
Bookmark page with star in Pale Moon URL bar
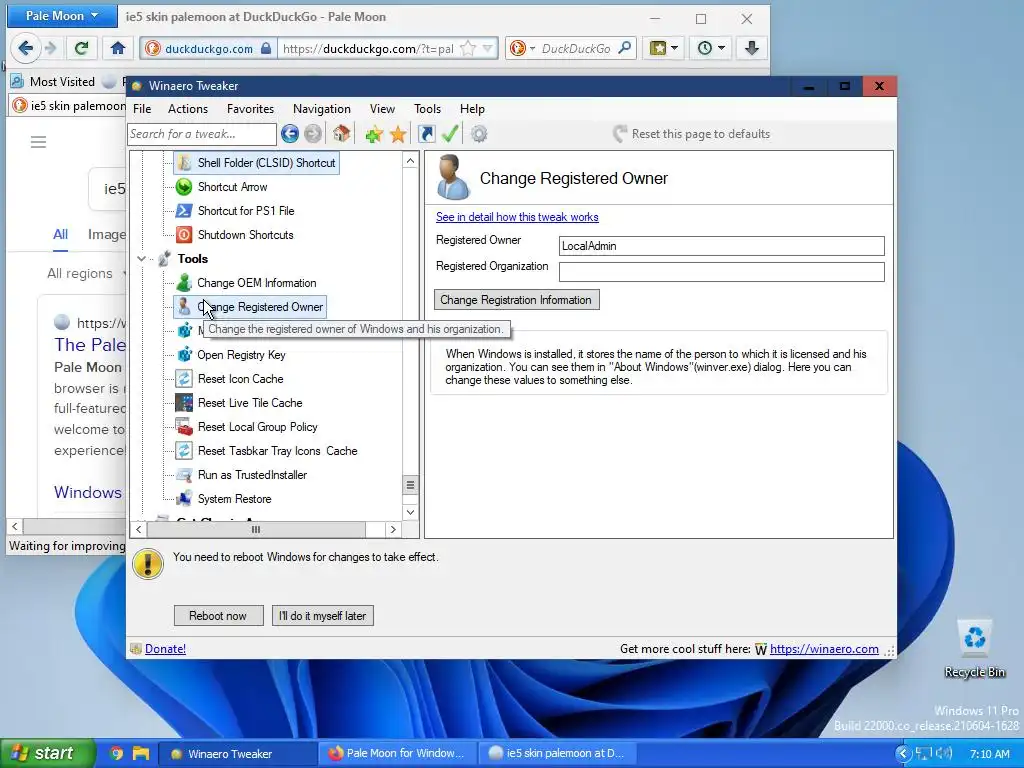point(468,48)
